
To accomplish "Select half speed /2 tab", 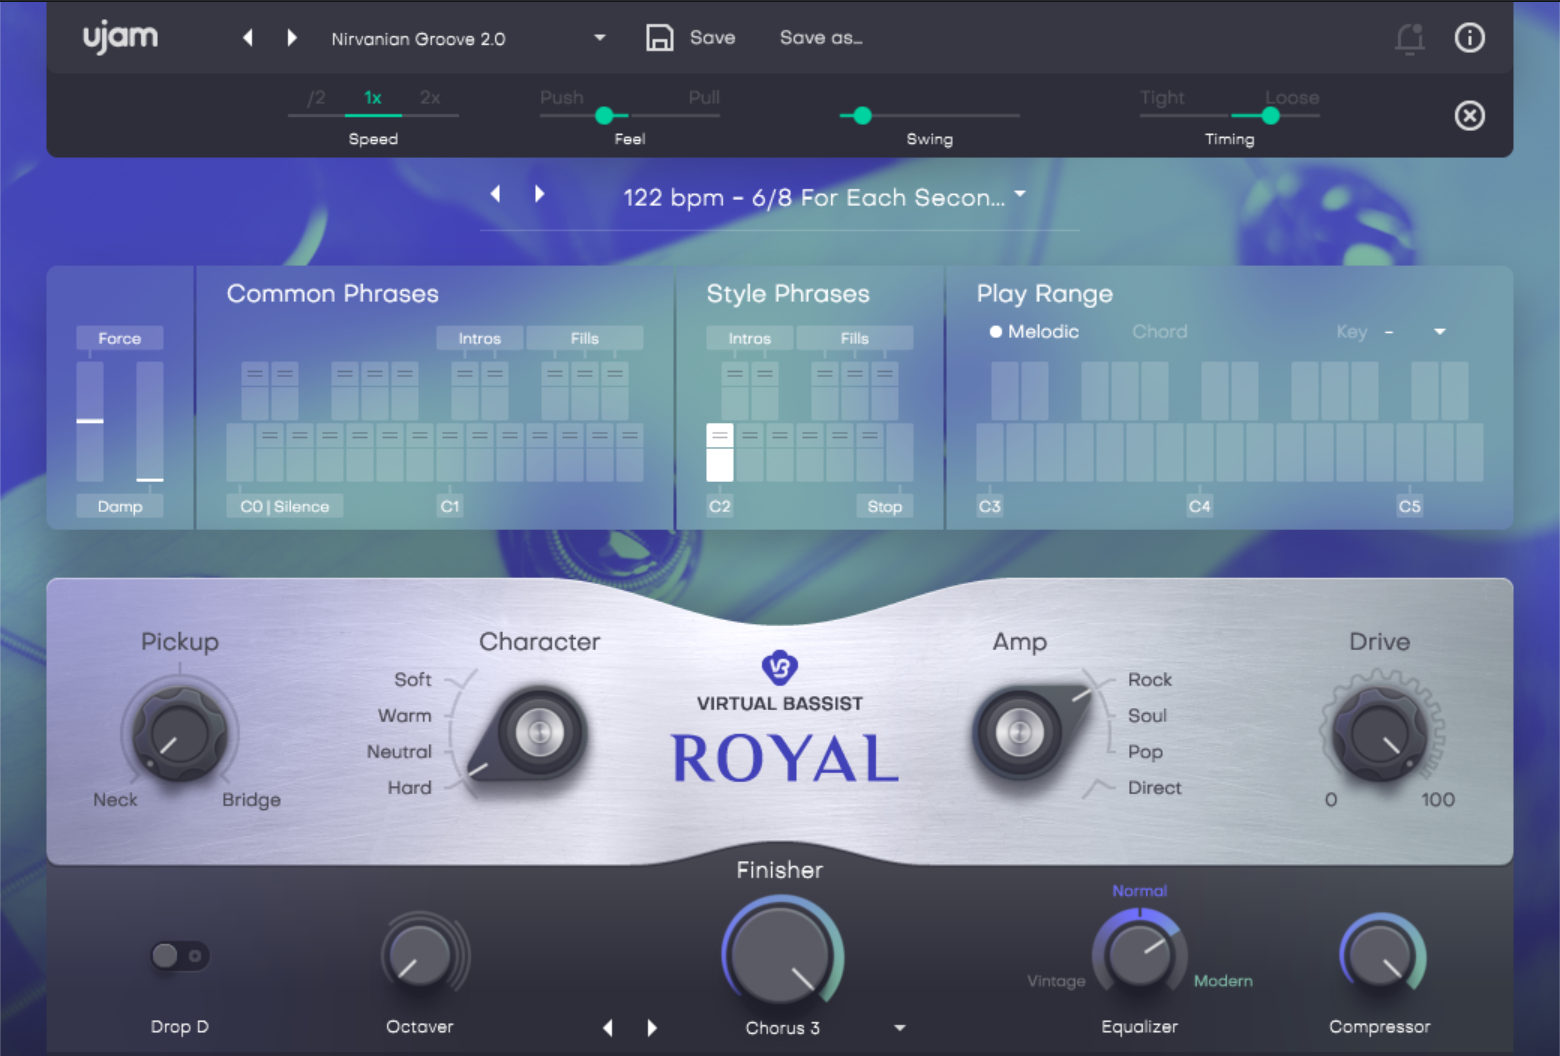I will point(316,98).
